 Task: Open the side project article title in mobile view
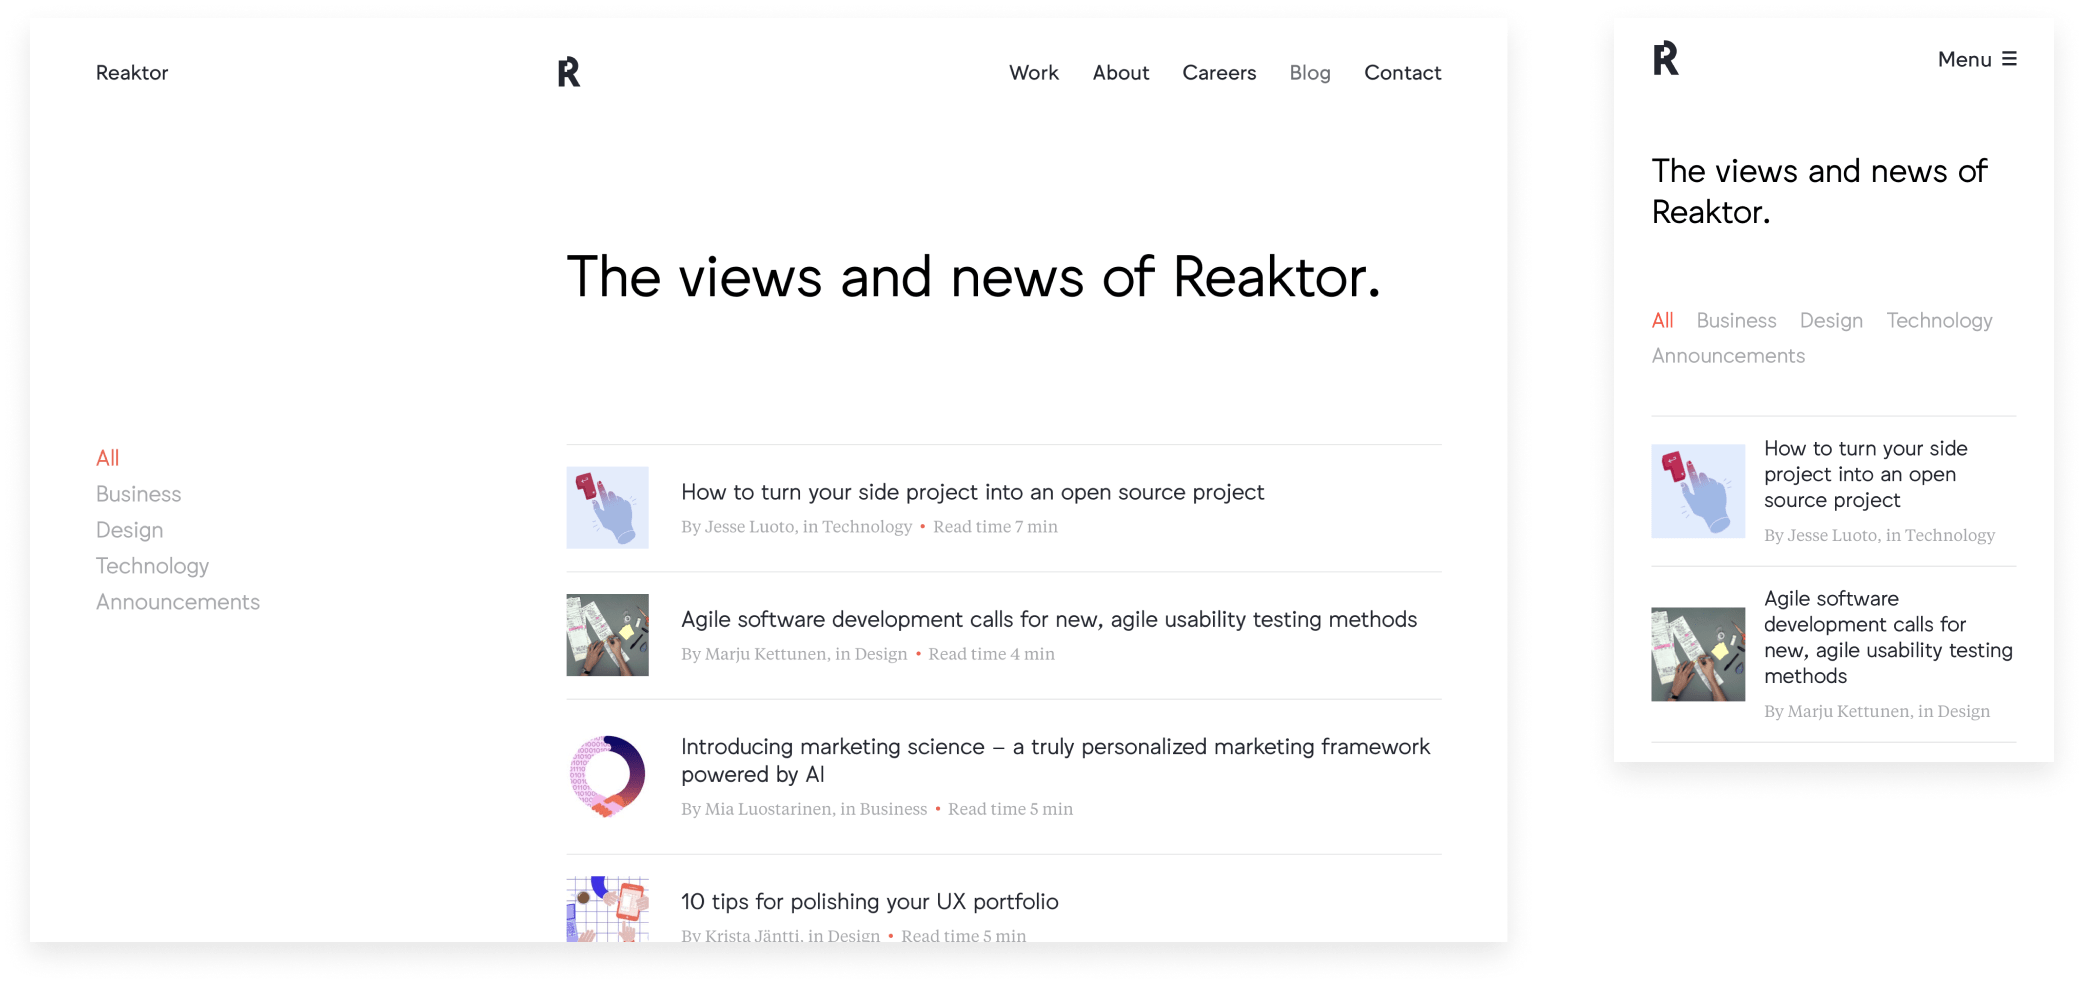click(1865, 474)
